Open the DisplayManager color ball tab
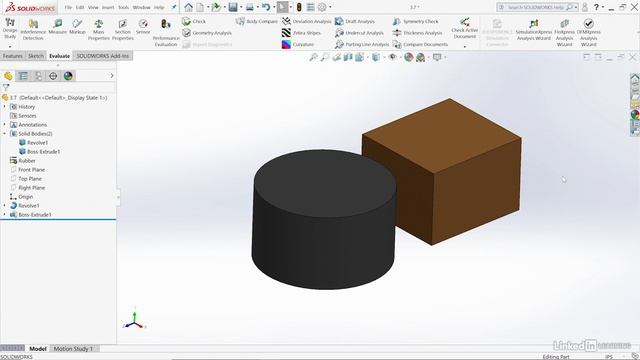640x360 pixels. point(68,76)
